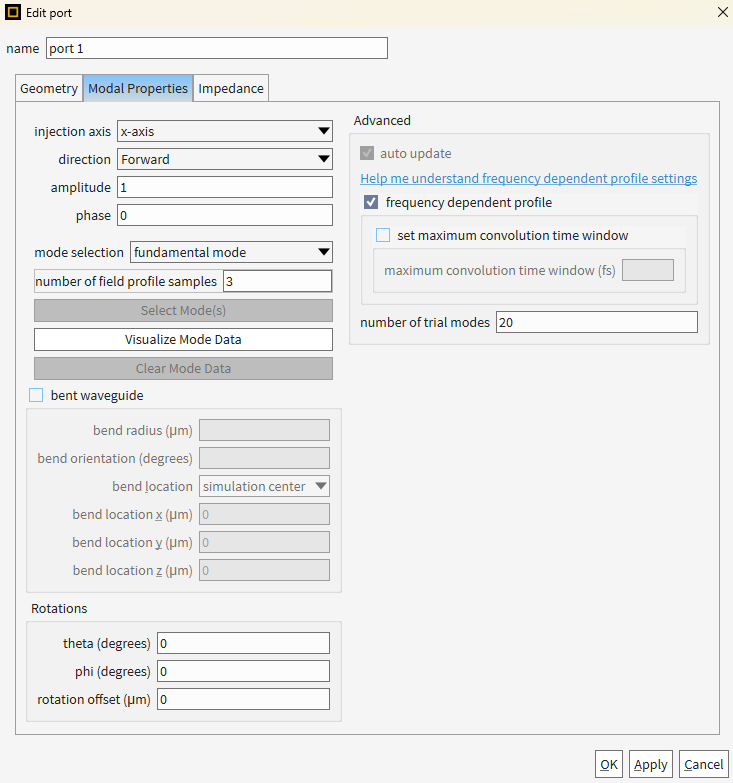Screen dimensions: 733x783
Task: Open the mode selection dropdown
Action: click(231, 252)
